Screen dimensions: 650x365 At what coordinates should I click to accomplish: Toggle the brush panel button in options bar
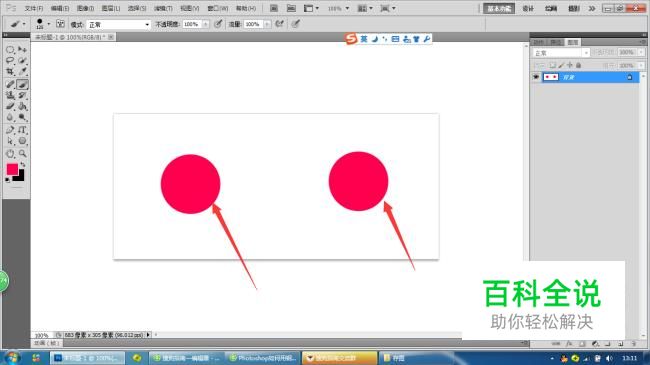[x=60, y=24]
